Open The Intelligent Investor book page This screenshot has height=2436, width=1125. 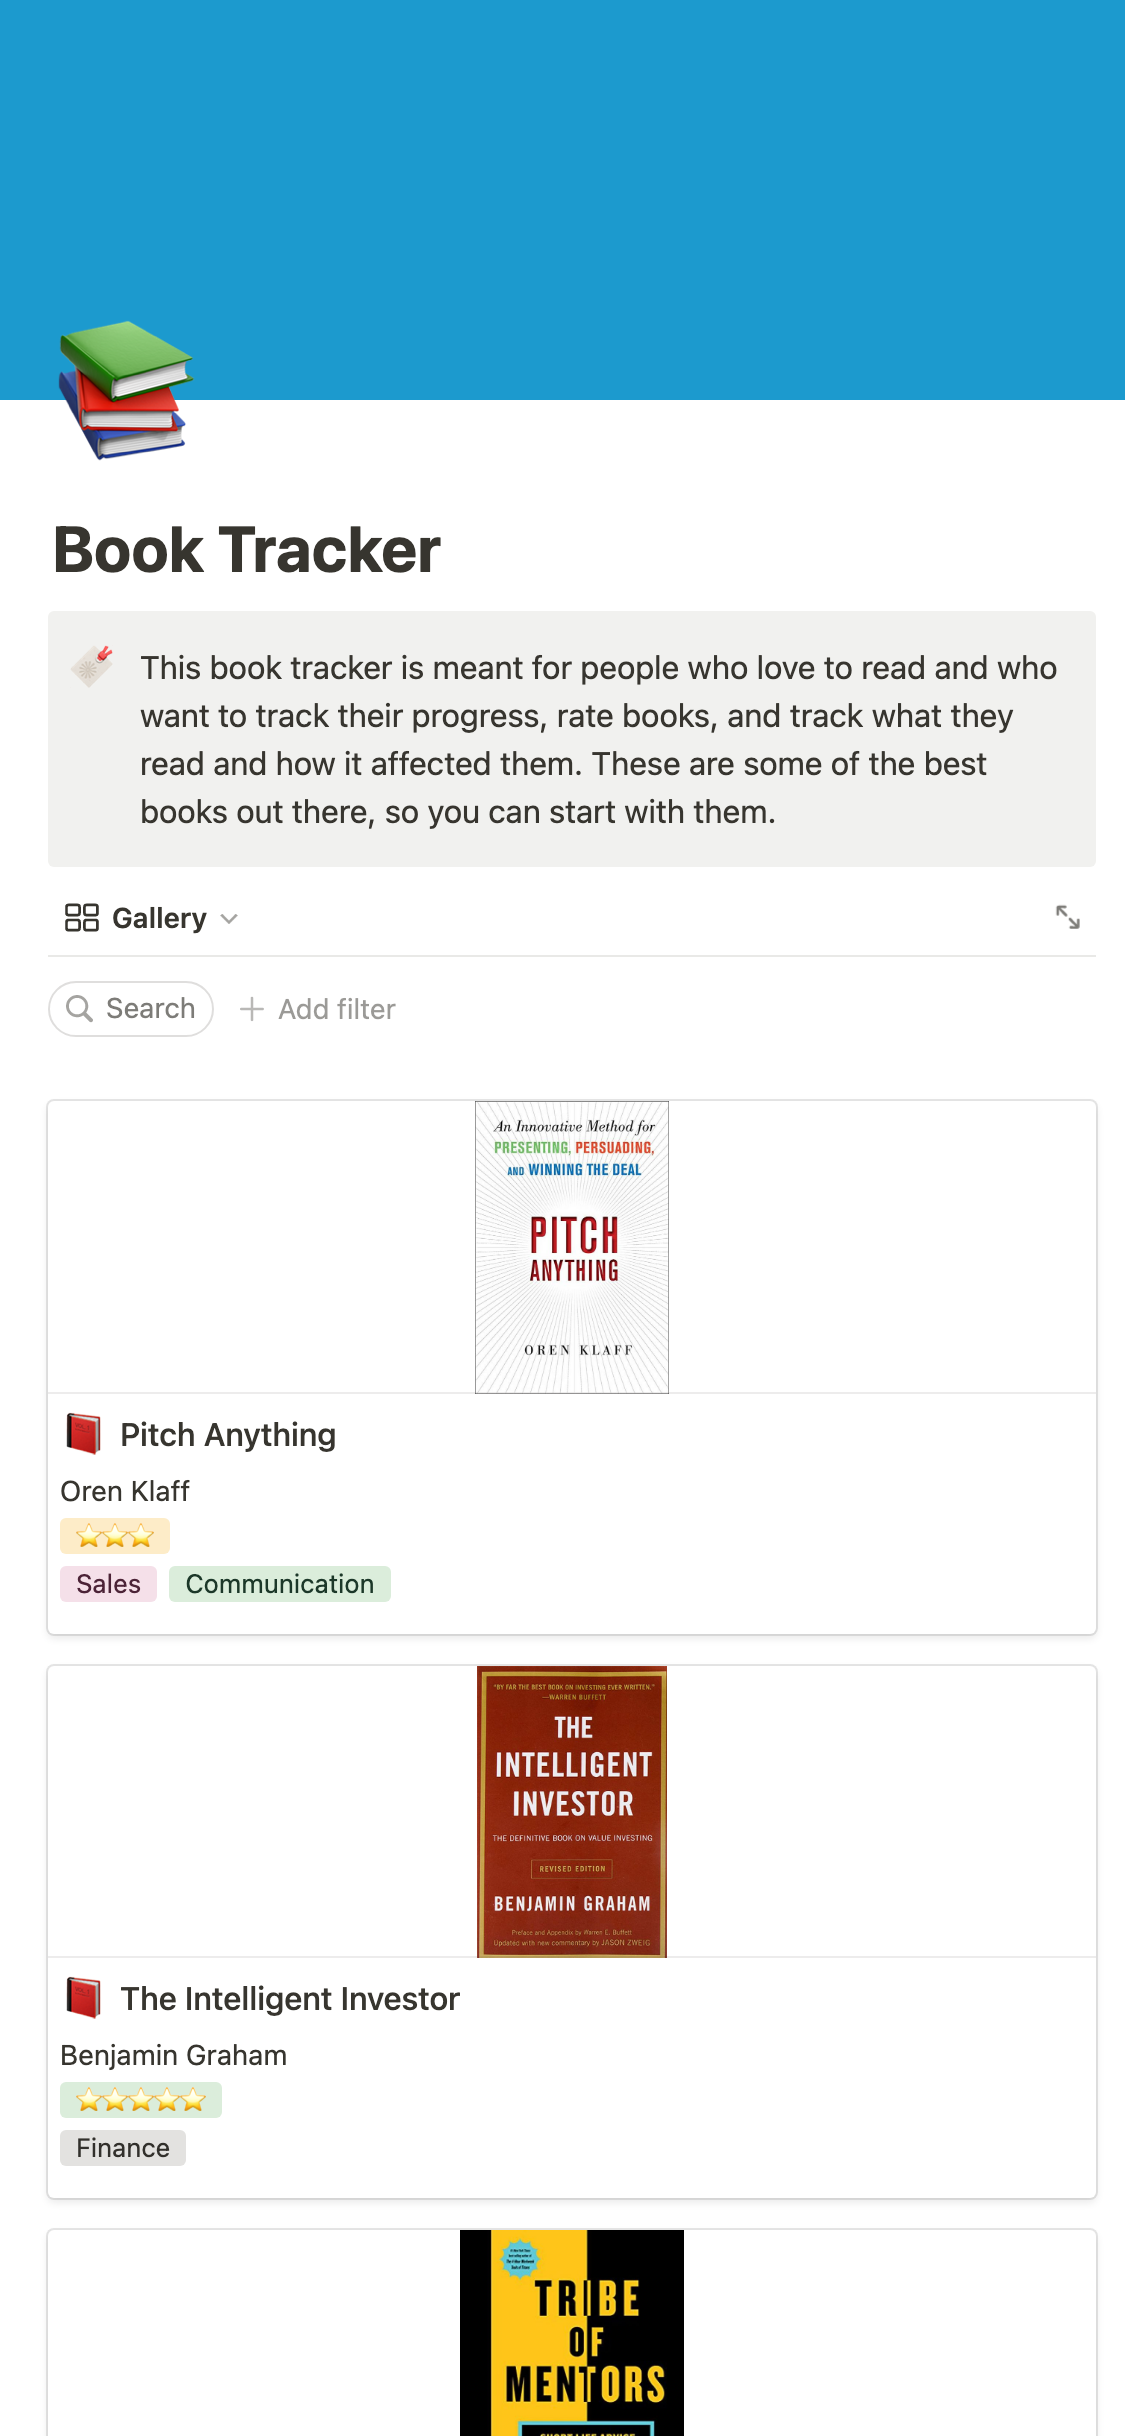290,1999
